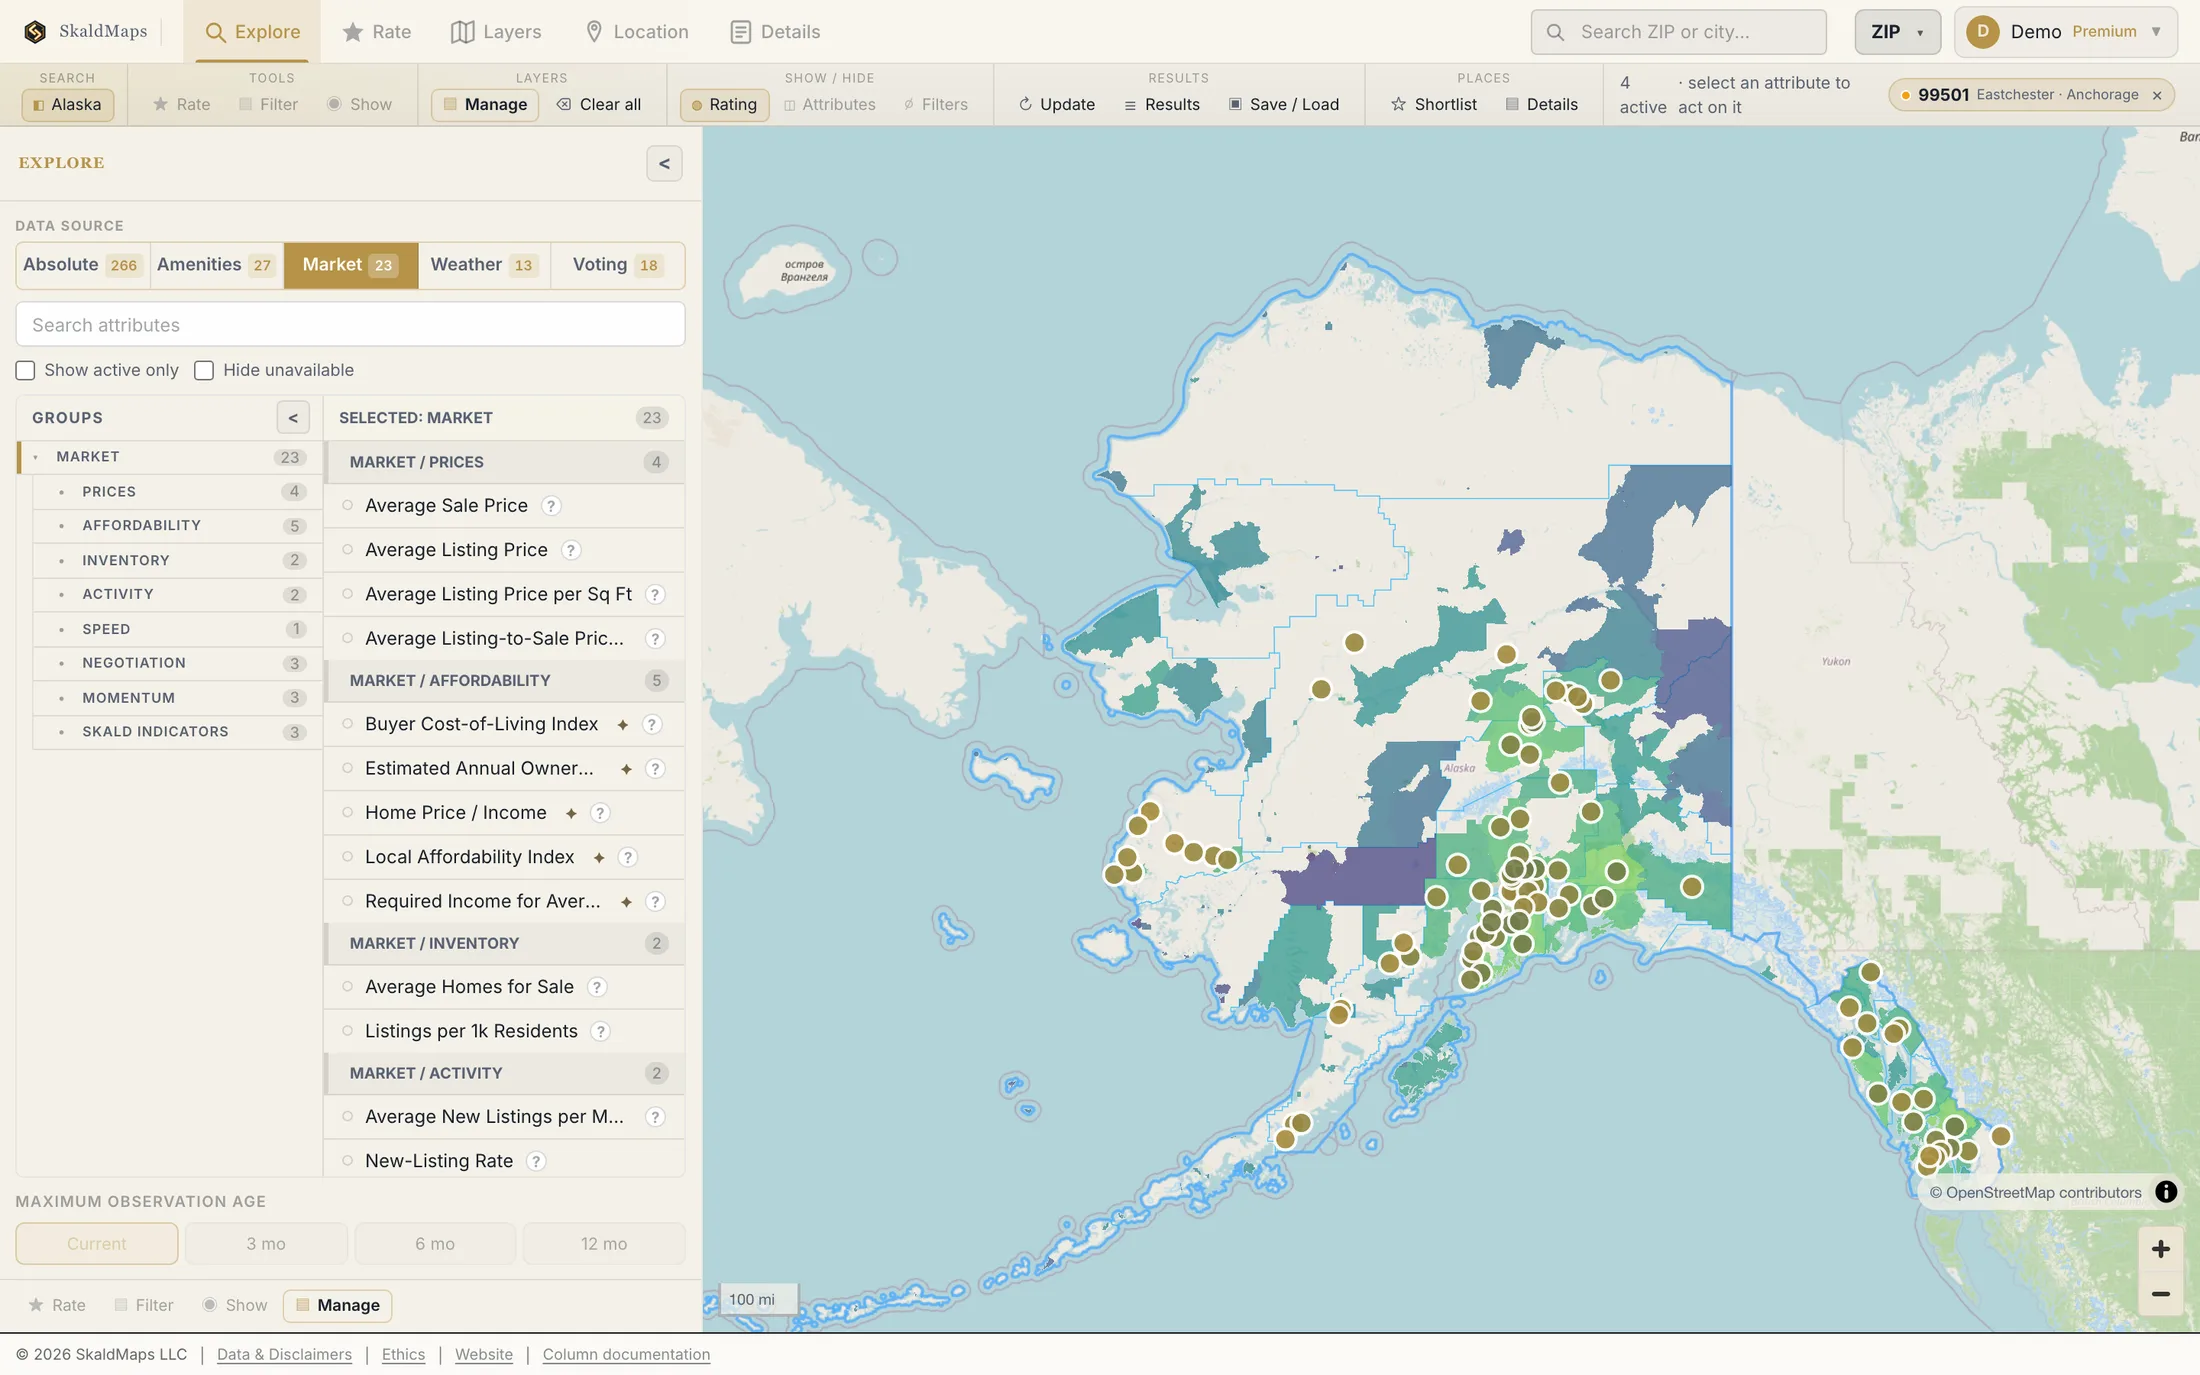
Task: Click the Shortlist star in toolbar
Action: tap(1434, 104)
